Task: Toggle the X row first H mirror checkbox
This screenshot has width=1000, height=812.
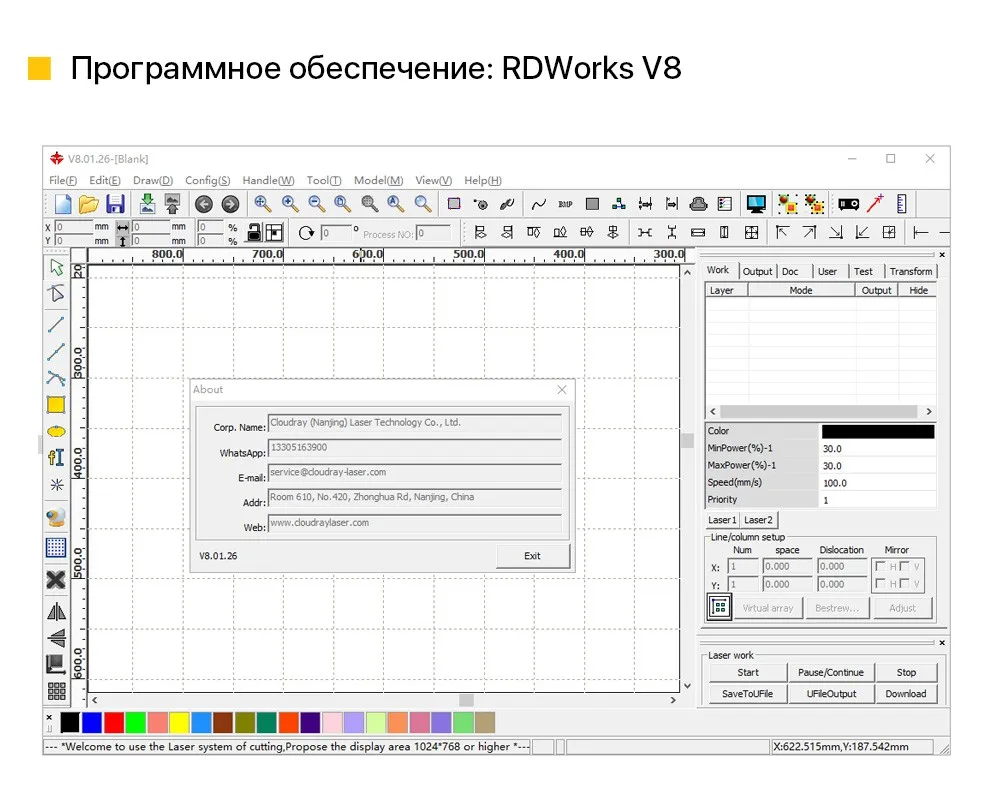Action: (x=880, y=566)
